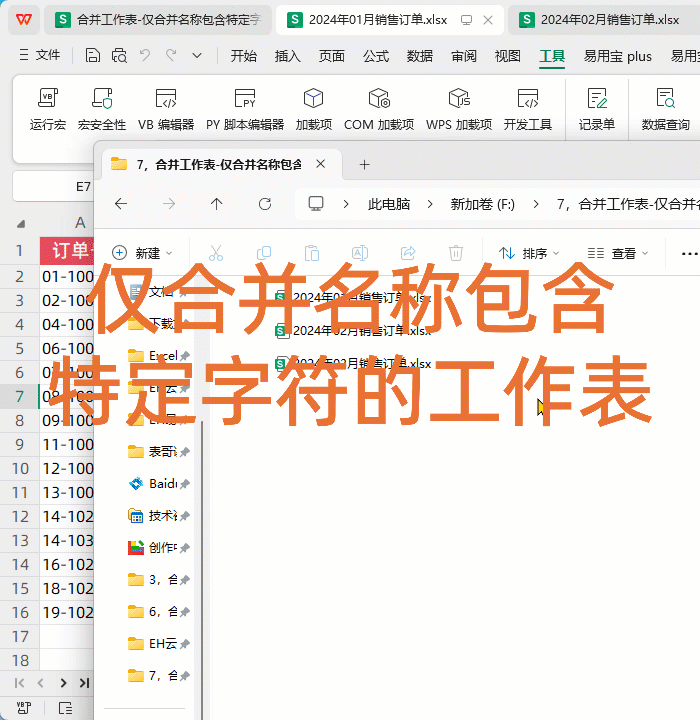
Task: Click the print preview icon
Action: (119, 56)
